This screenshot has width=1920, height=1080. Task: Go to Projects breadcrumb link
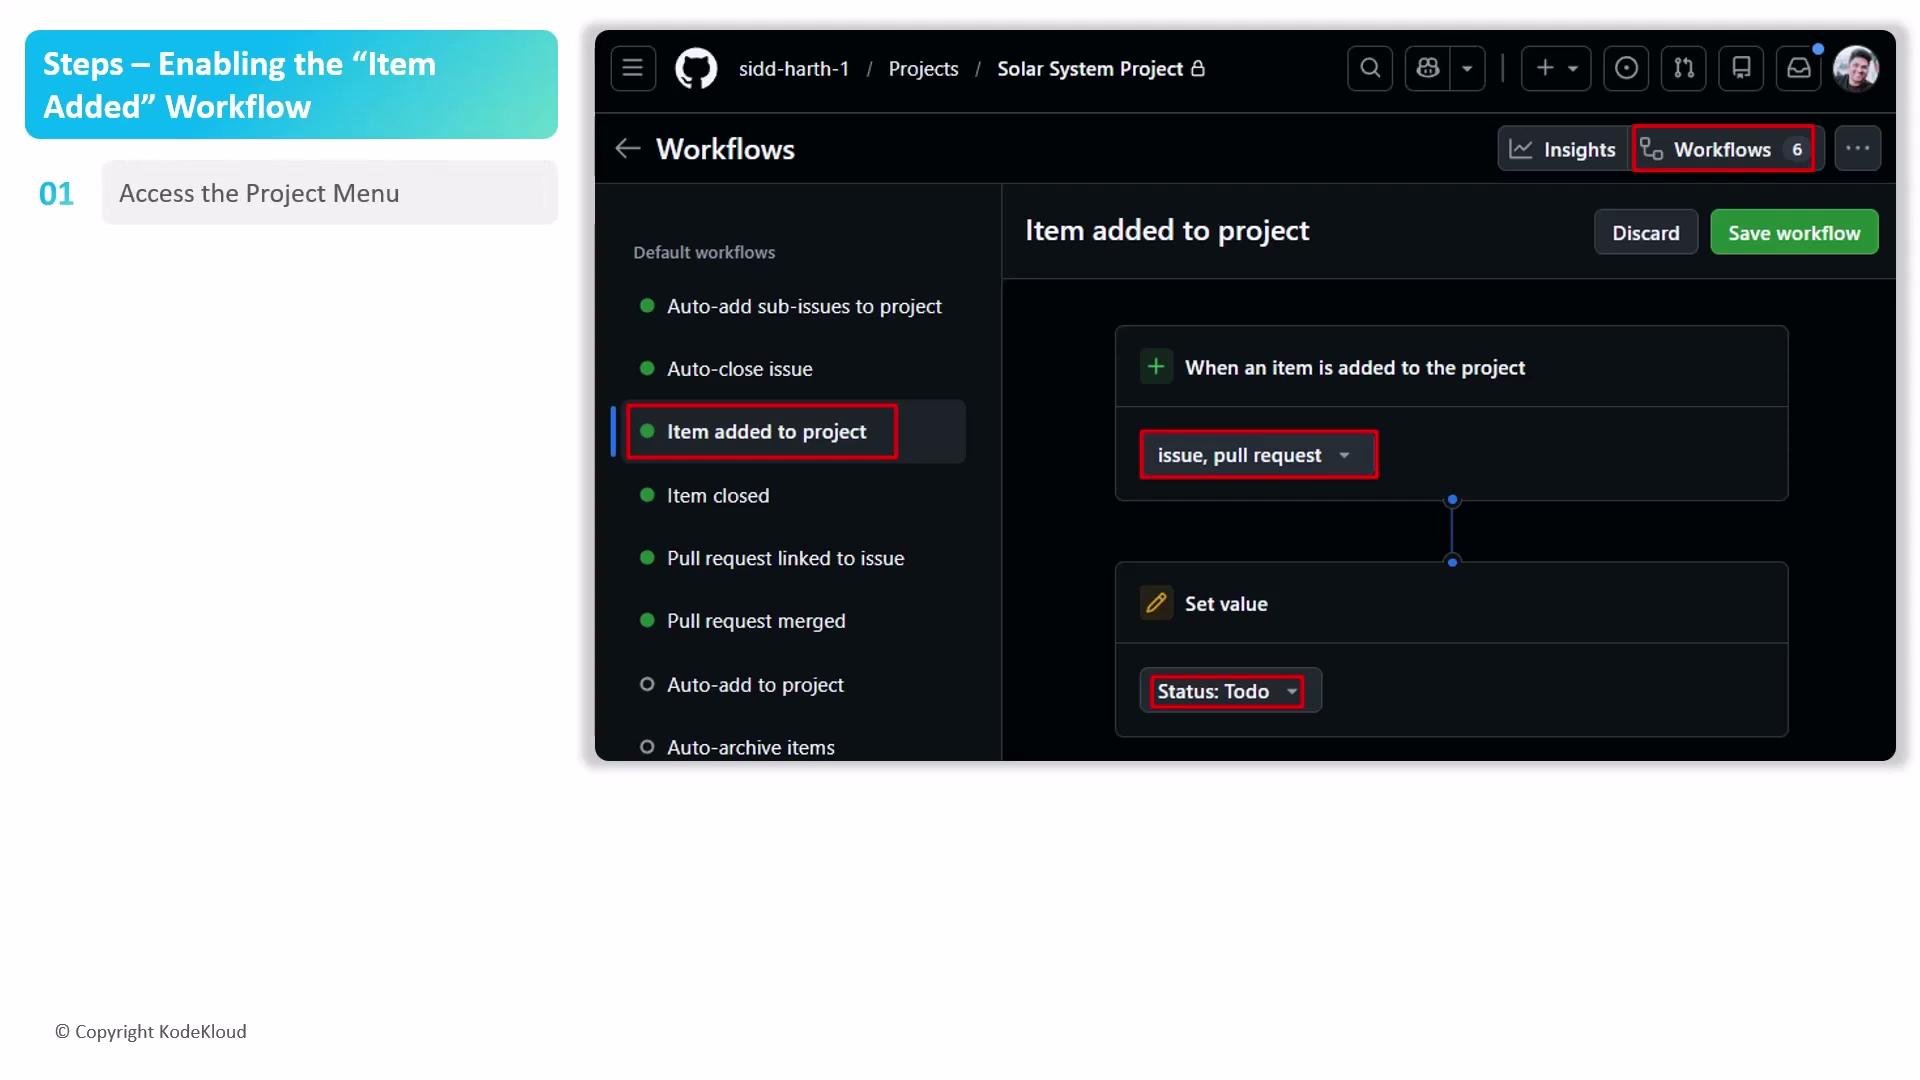tap(923, 69)
